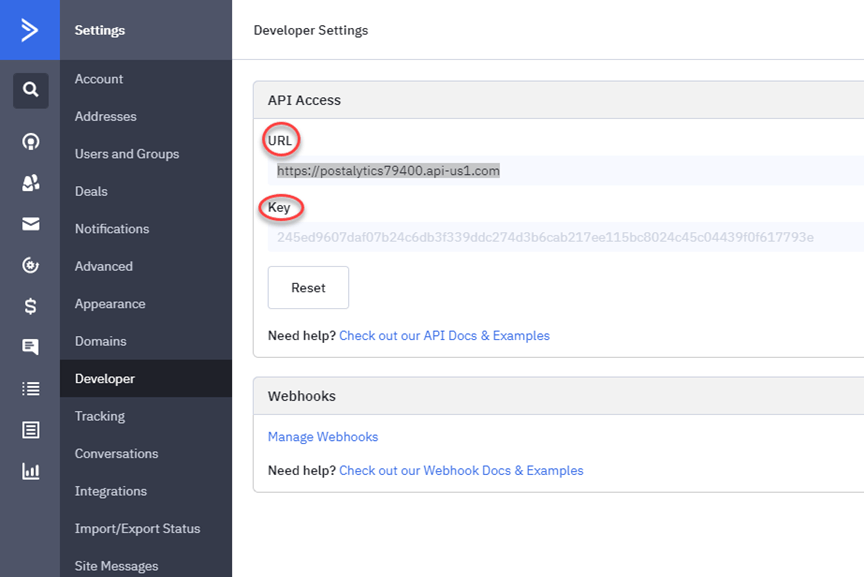Open the Reports bar chart icon
864x577 pixels.
tap(31, 471)
